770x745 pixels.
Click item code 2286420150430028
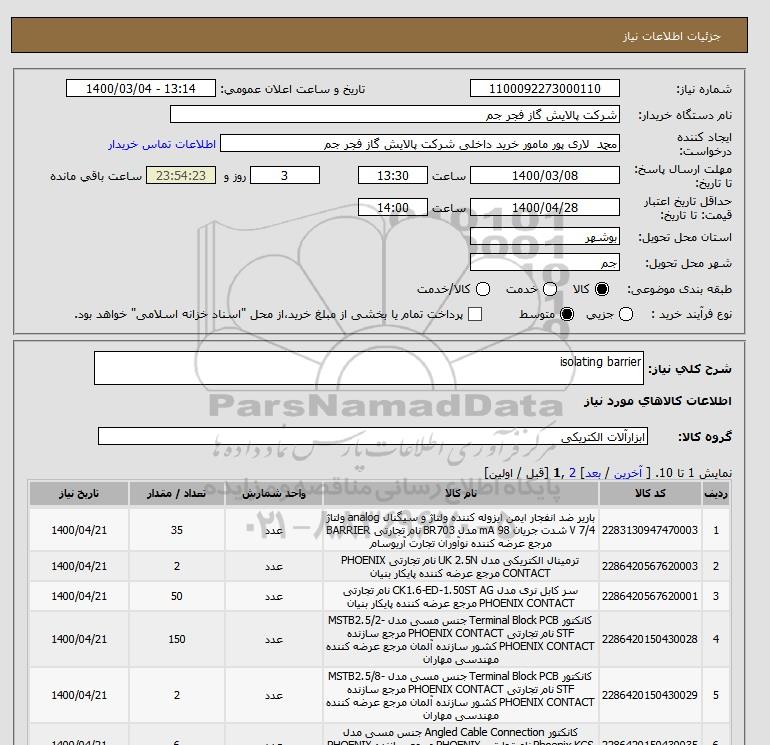650,639
